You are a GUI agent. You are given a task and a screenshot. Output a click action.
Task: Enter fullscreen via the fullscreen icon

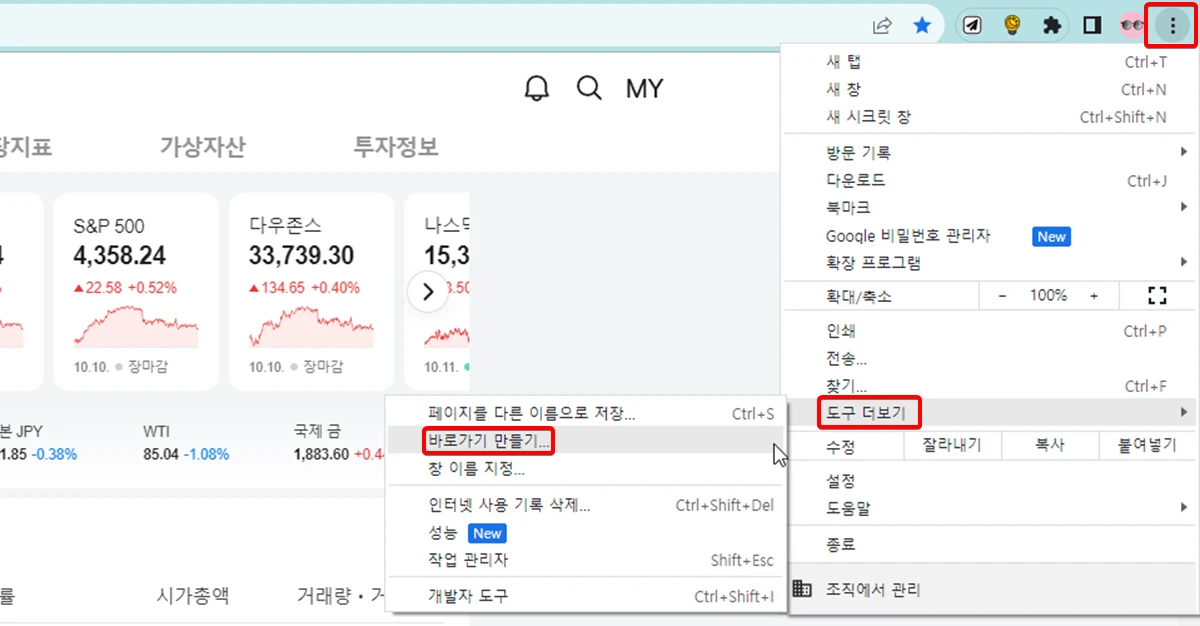tap(1157, 295)
